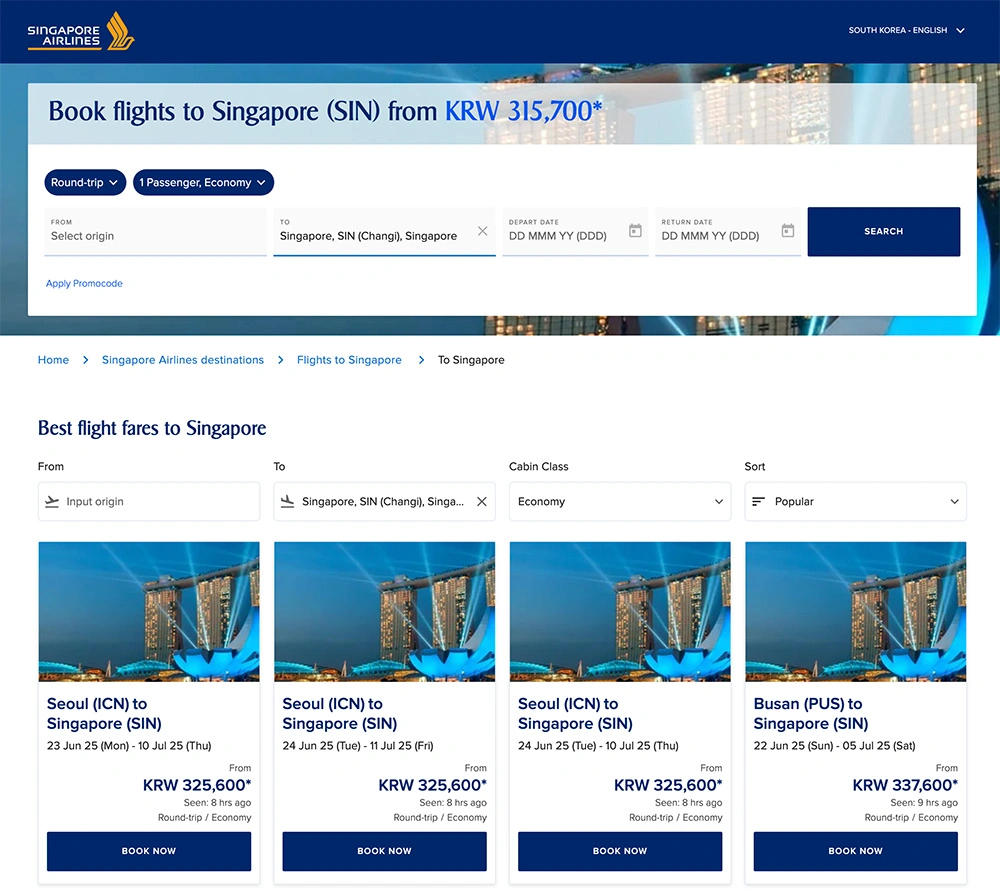Click the Seen: 9 hrs ago text
The height and width of the screenshot is (896, 1000).
point(924,802)
